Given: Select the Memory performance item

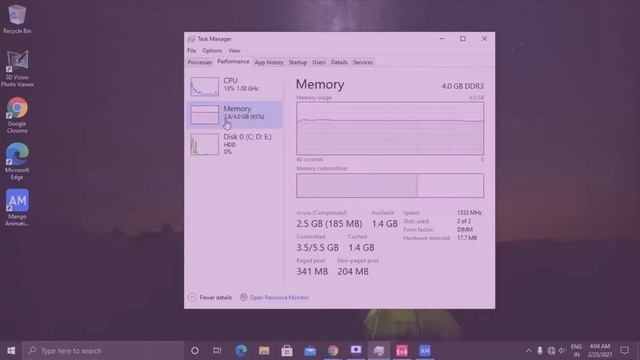Looking at the screenshot, I should click(236, 114).
